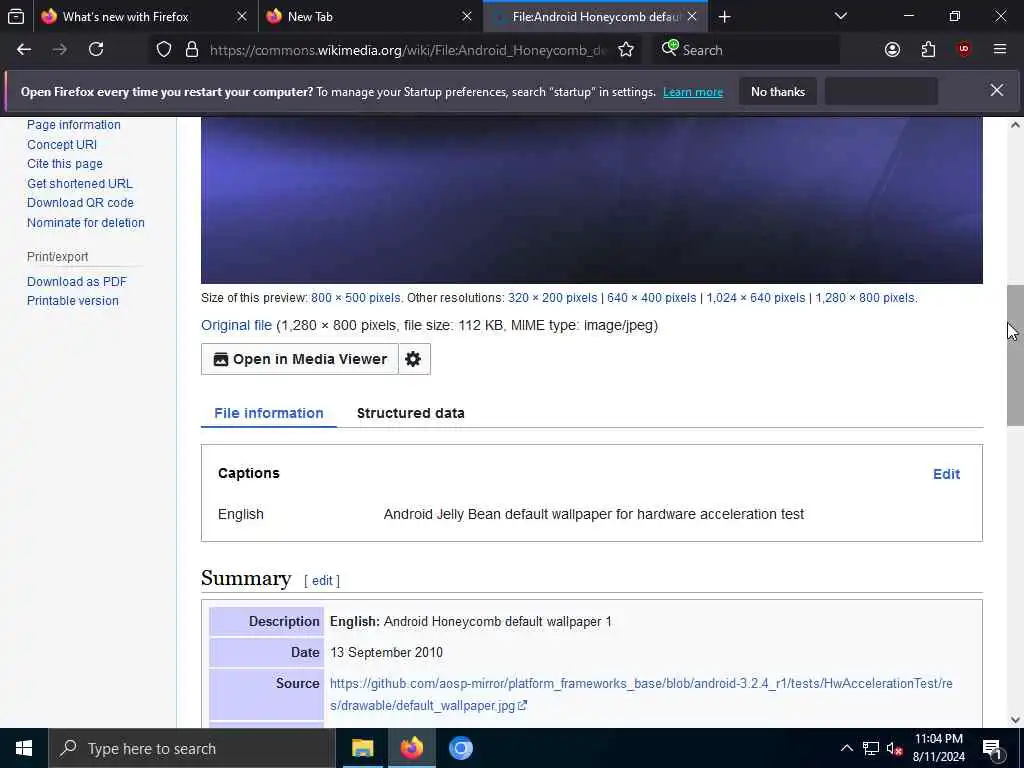
Task: Close the File:Android Honeycomb tab
Action: click(x=692, y=16)
